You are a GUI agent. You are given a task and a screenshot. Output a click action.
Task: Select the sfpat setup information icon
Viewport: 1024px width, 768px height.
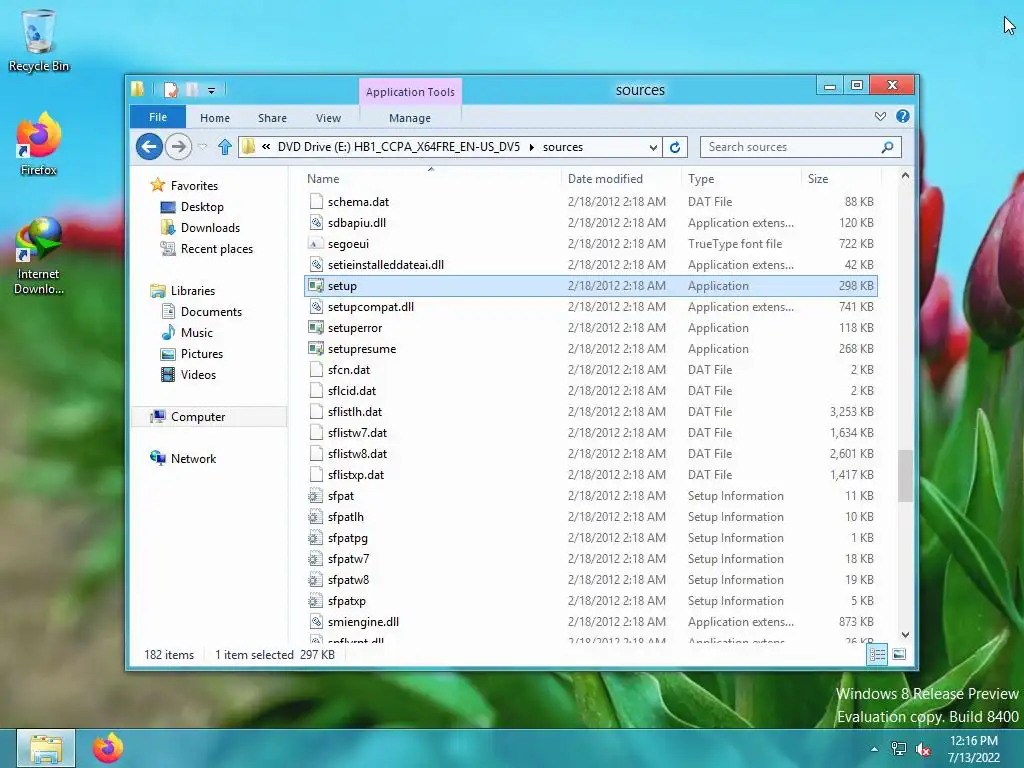316,496
